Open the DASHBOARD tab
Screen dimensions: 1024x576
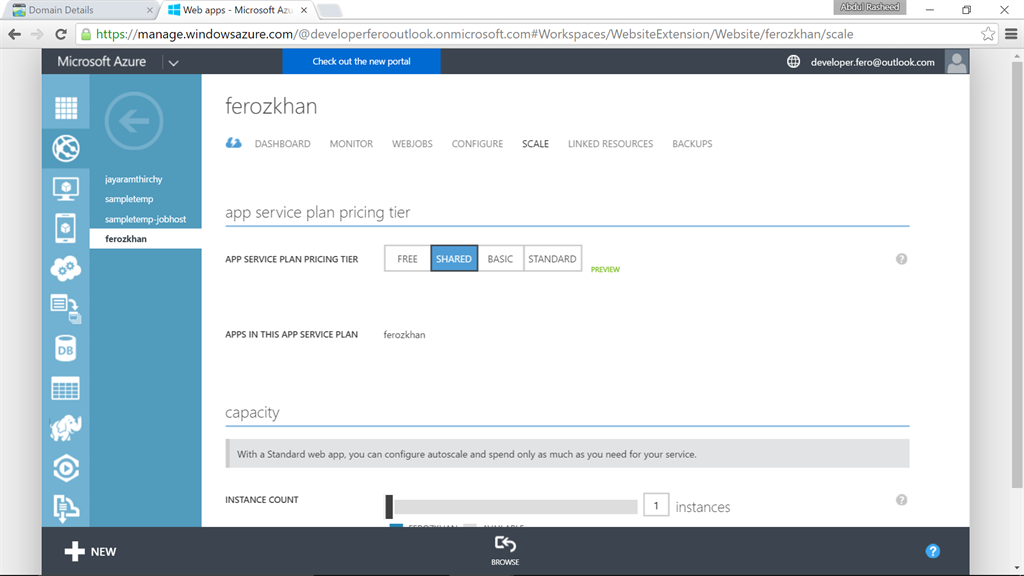pos(283,144)
